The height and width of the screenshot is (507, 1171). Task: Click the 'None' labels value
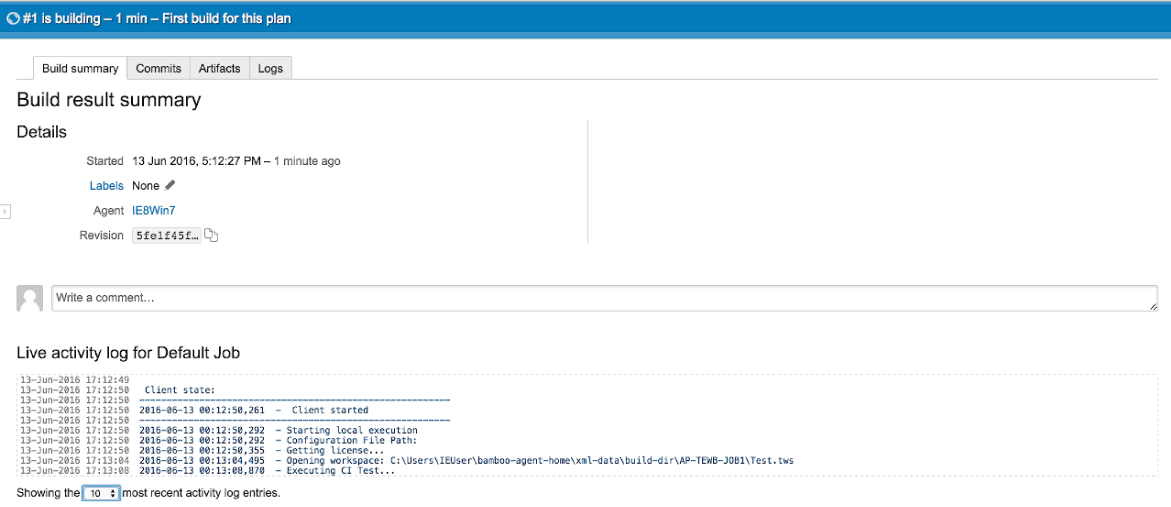coord(146,186)
